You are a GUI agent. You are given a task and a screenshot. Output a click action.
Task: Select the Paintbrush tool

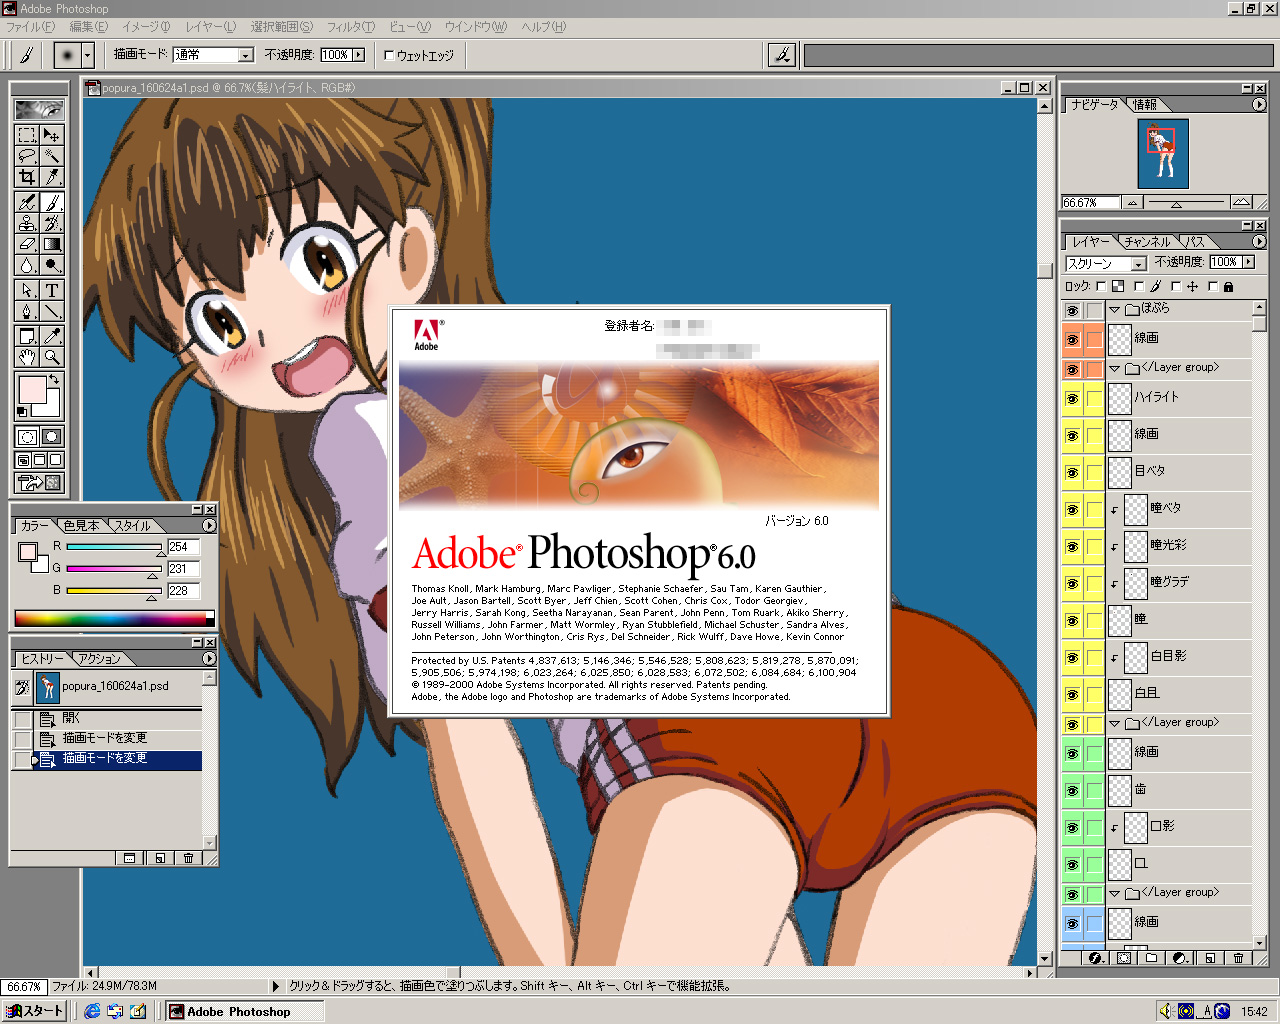(52, 202)
